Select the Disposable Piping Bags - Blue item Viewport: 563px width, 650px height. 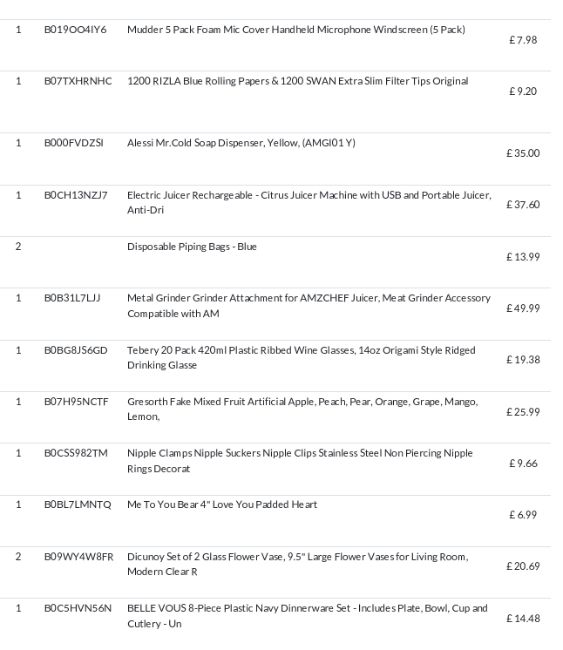[192, 247]
